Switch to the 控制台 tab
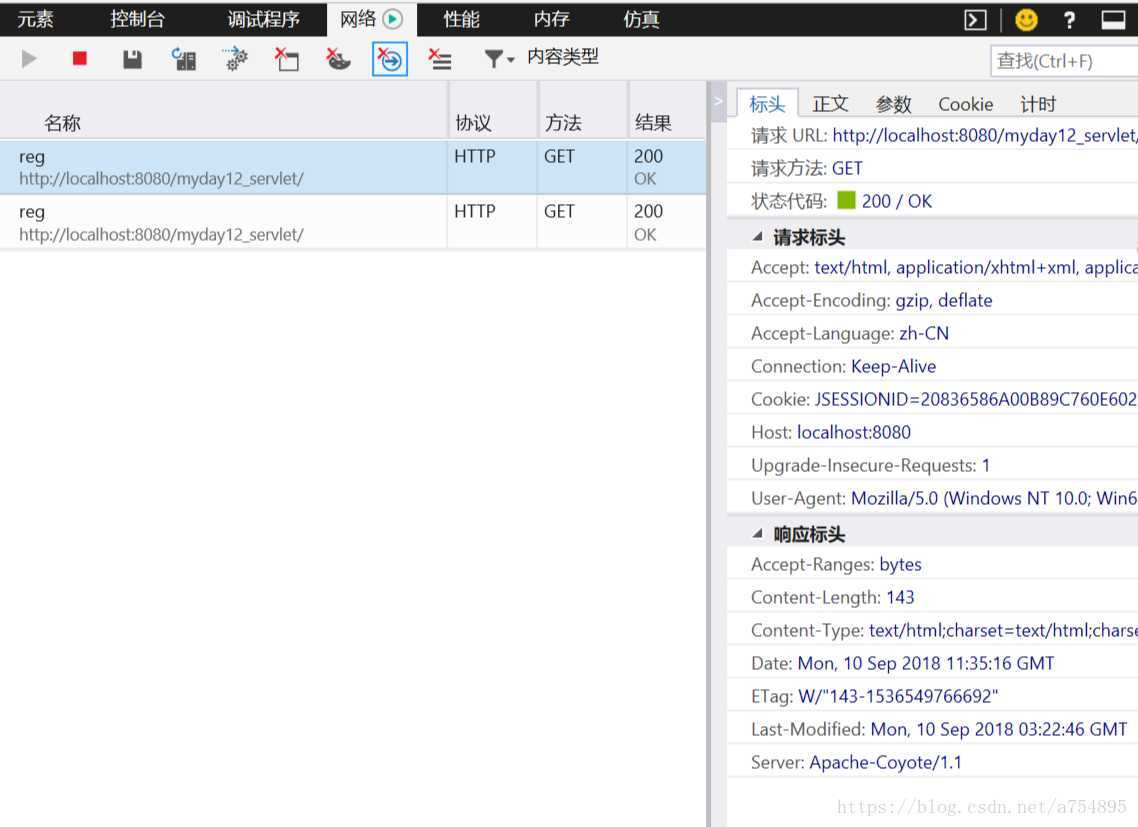Screen dimensions: 1138x827 tap(137, 19)
